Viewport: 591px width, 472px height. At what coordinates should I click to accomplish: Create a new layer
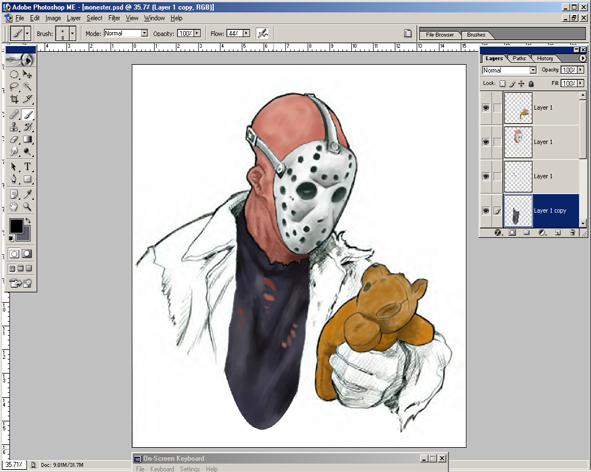point(557,233)
